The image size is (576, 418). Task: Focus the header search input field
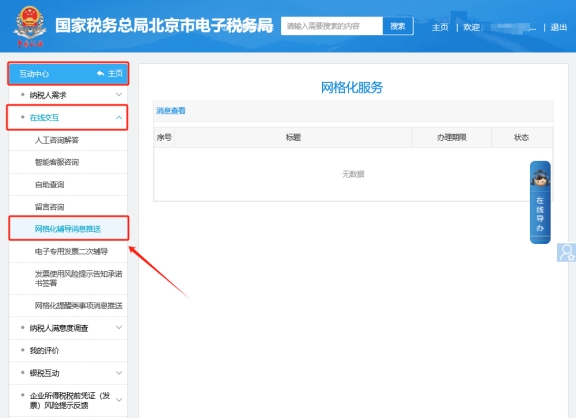coord(332,26)
